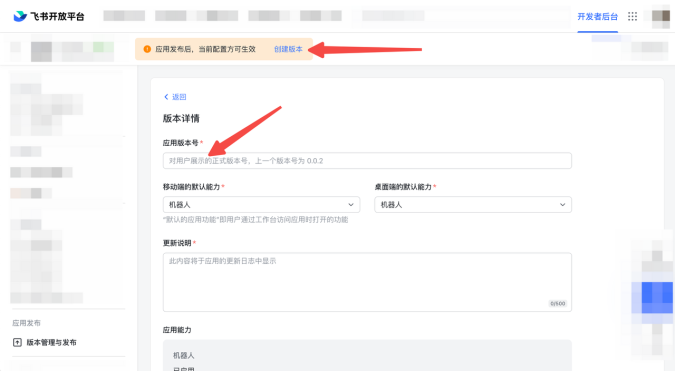The image size is (675, 371).
Task: Open the apps grid icon
Action: coord(632,16)
